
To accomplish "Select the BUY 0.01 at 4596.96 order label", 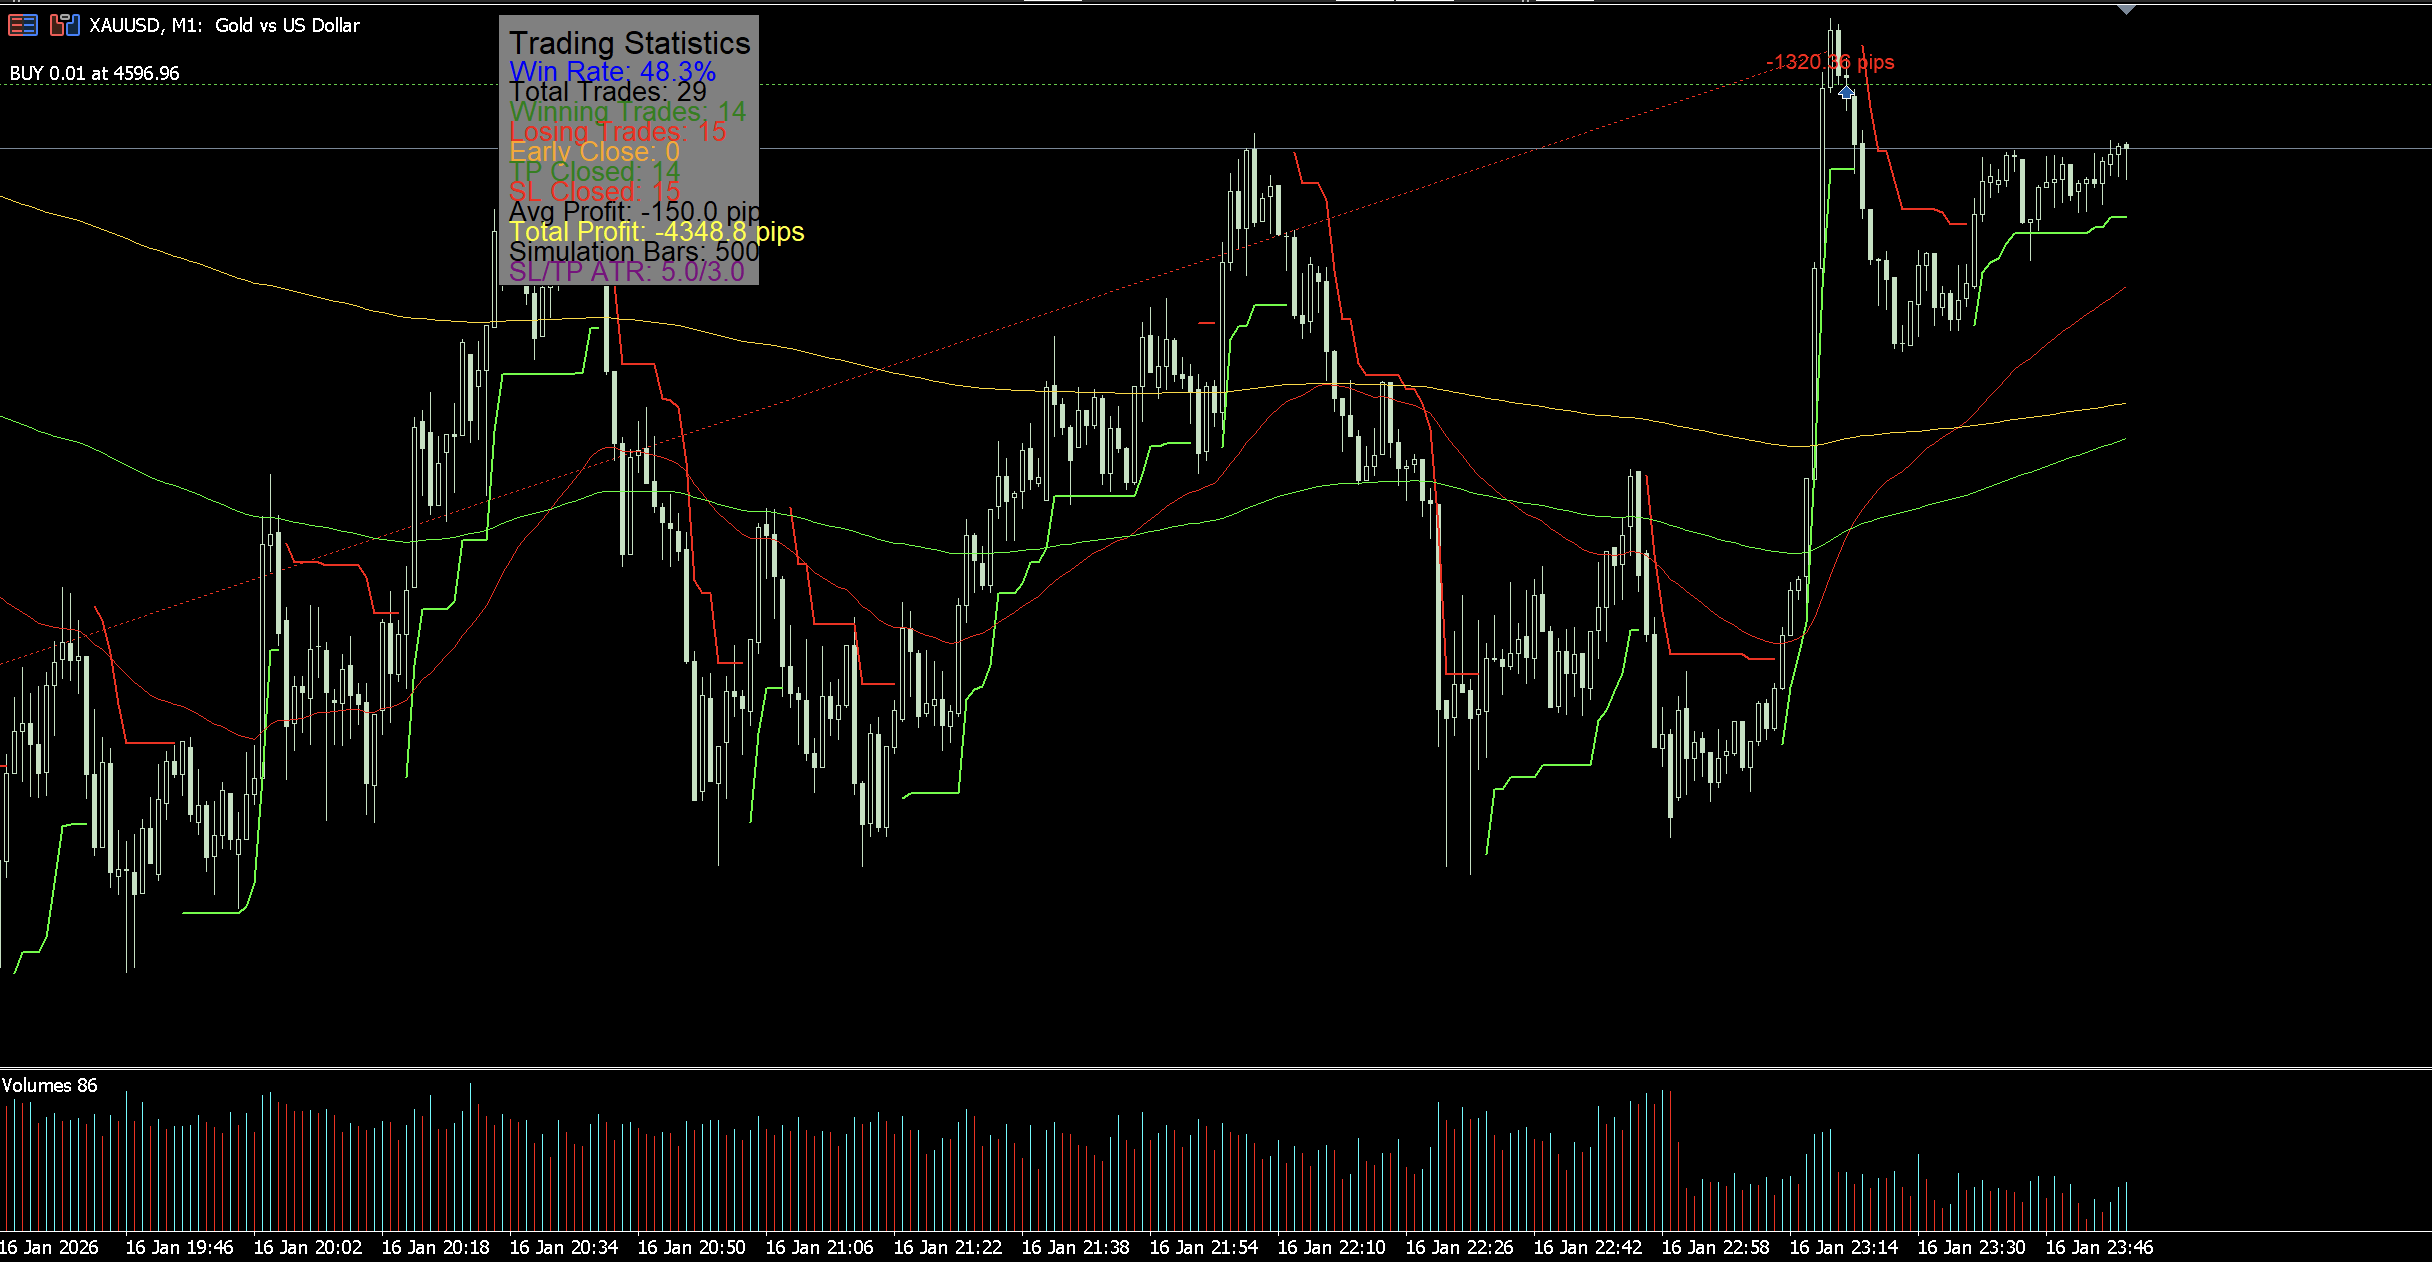I will pos(95,73).
